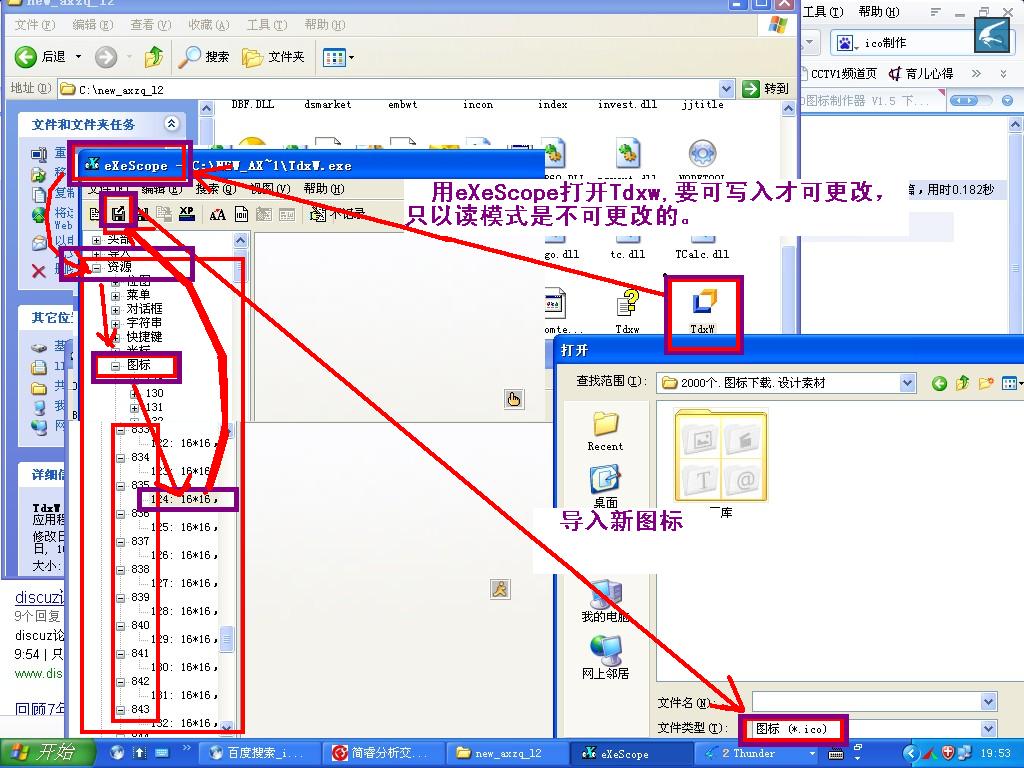This screenshot has height=768, width=1024.
Task: Expand the 对话框 node in resource tree
Action: tap(116, 310)
